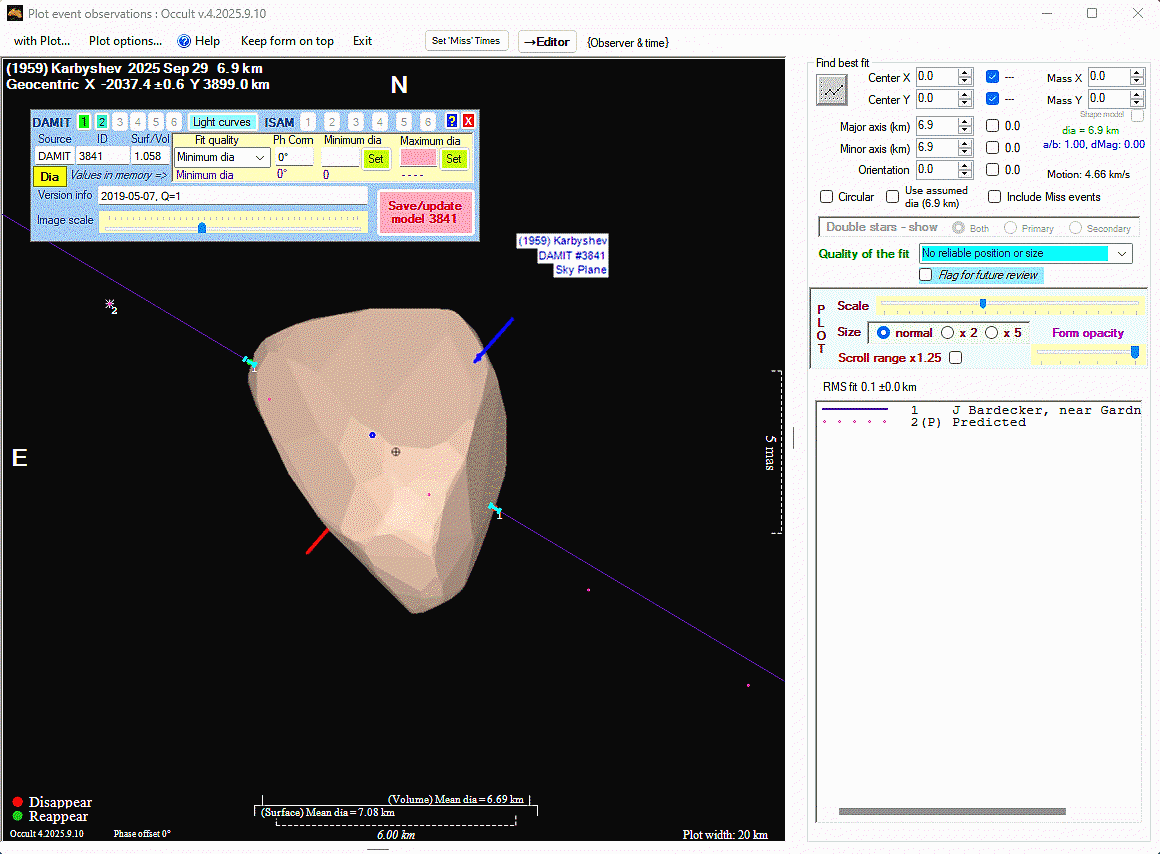Viewport: 1160px width, 854px height.
Task: Toggle Flag for future review checkbox
Action: click(926, 275)
